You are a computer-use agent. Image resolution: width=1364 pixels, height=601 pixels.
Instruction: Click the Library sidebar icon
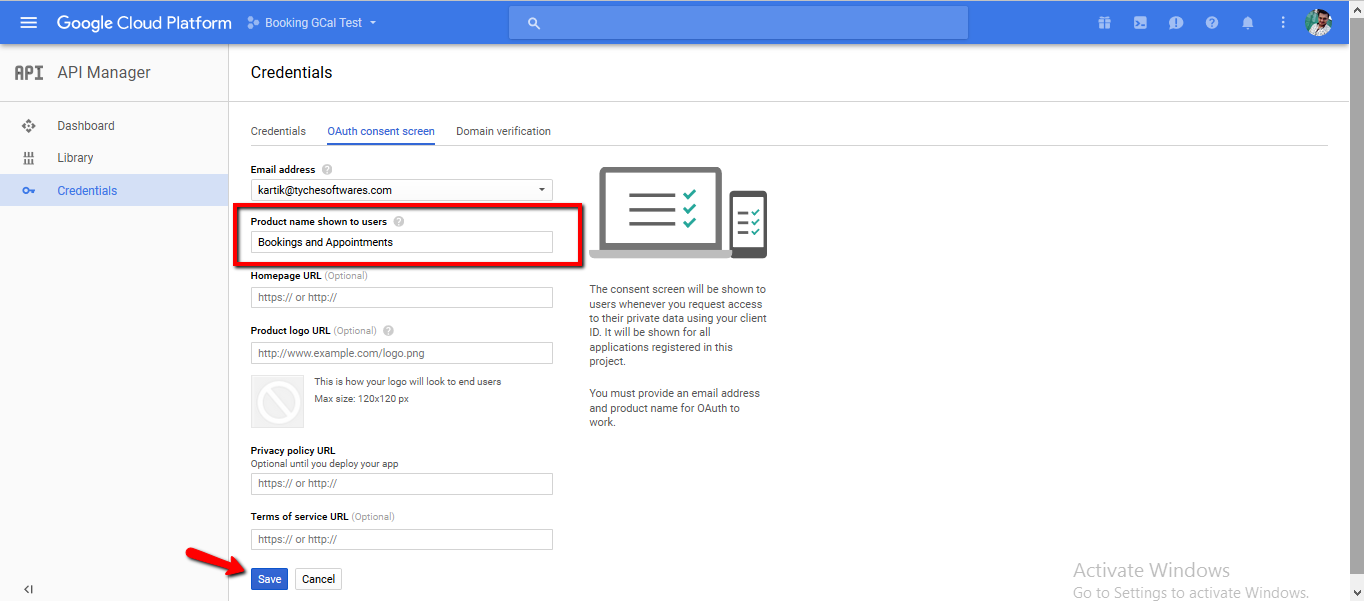click(x=29, y=158)
